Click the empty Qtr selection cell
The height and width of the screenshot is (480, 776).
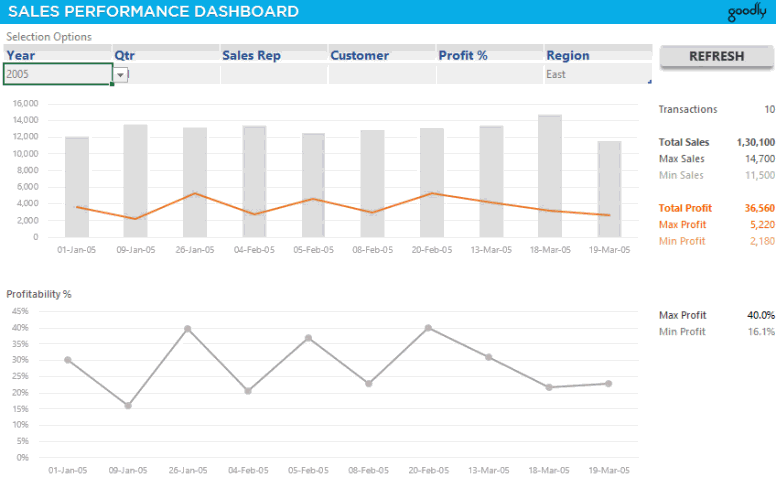click(x=166, y=74)
